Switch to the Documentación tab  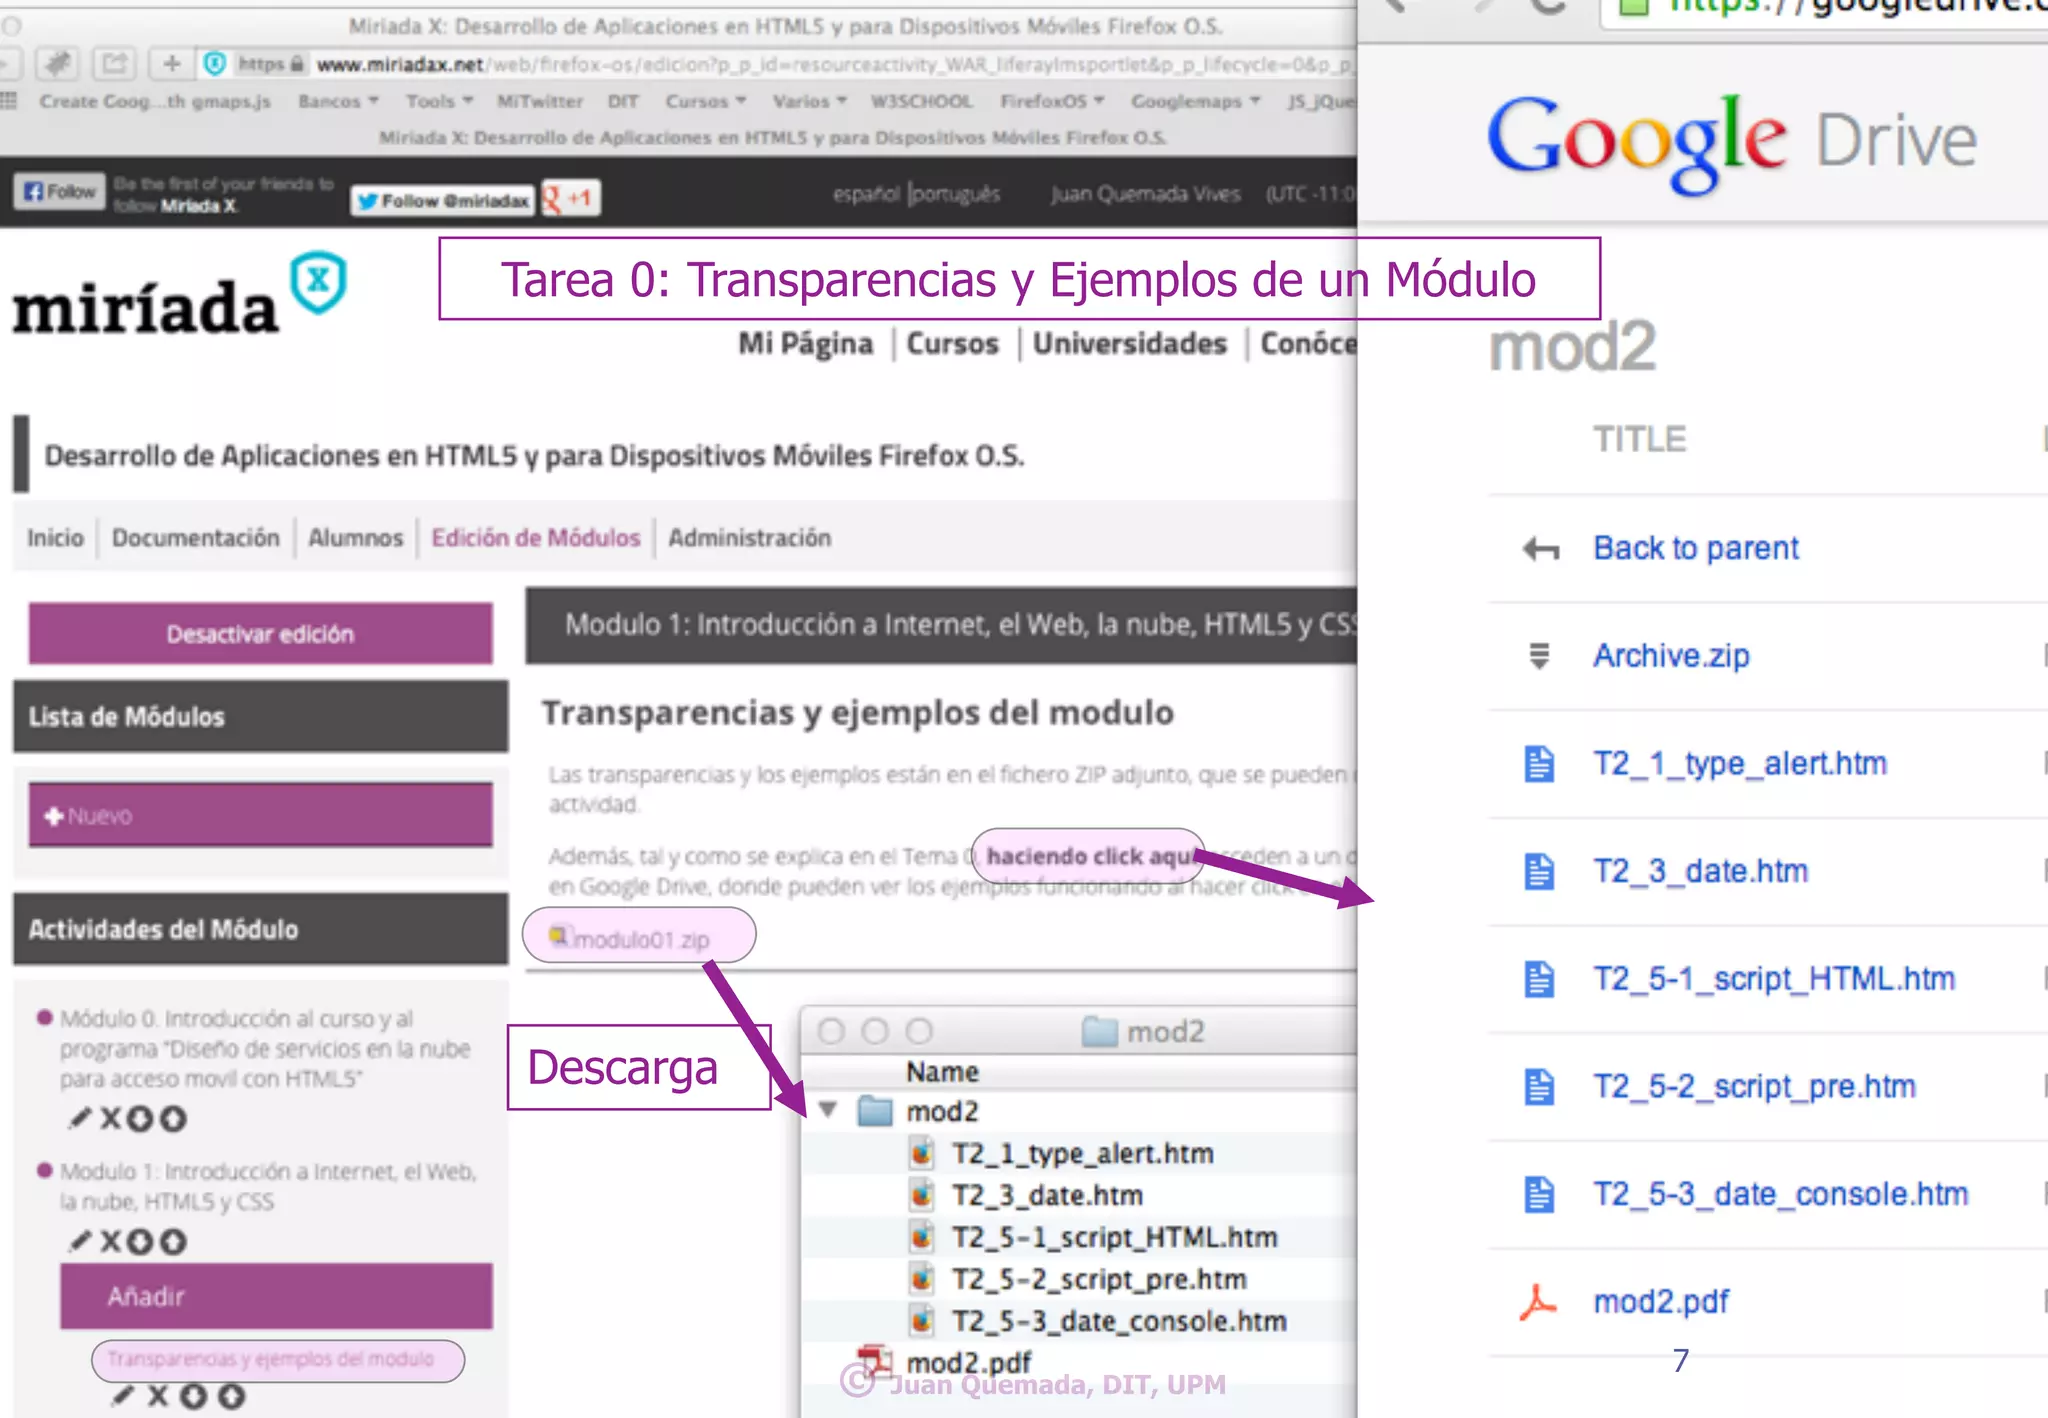pos(196,538)
